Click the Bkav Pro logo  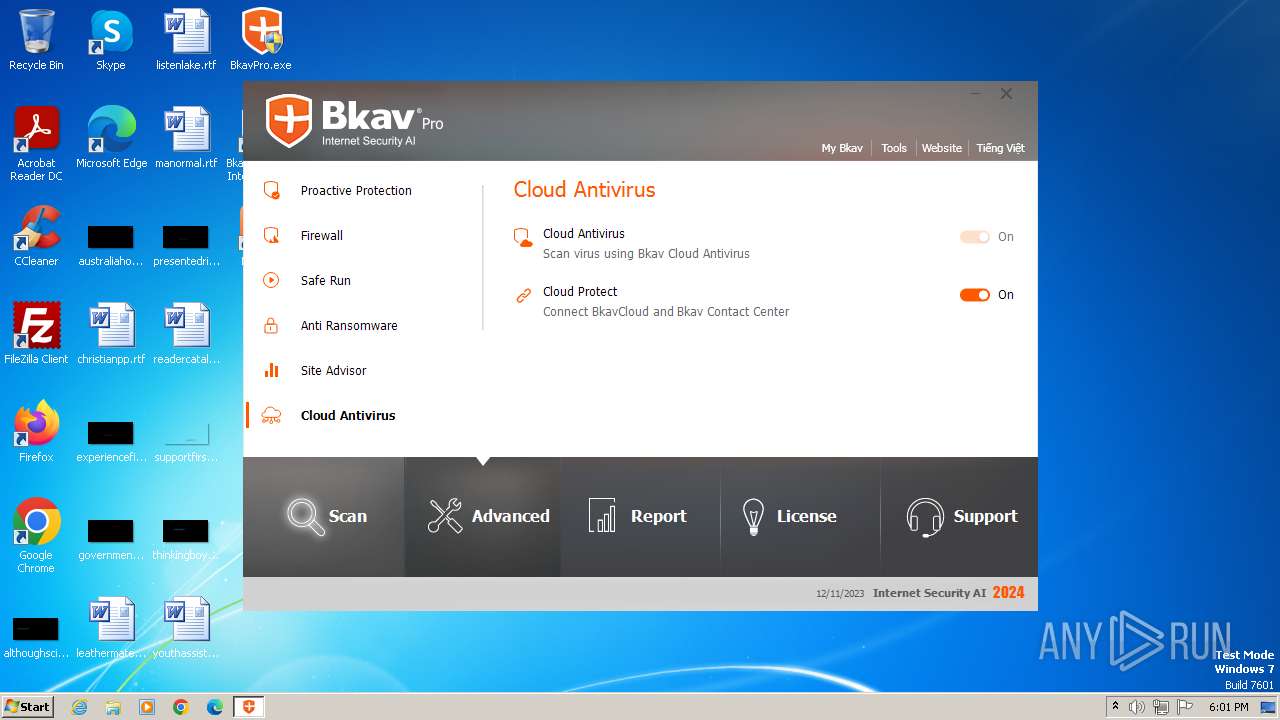click(355, 121)
